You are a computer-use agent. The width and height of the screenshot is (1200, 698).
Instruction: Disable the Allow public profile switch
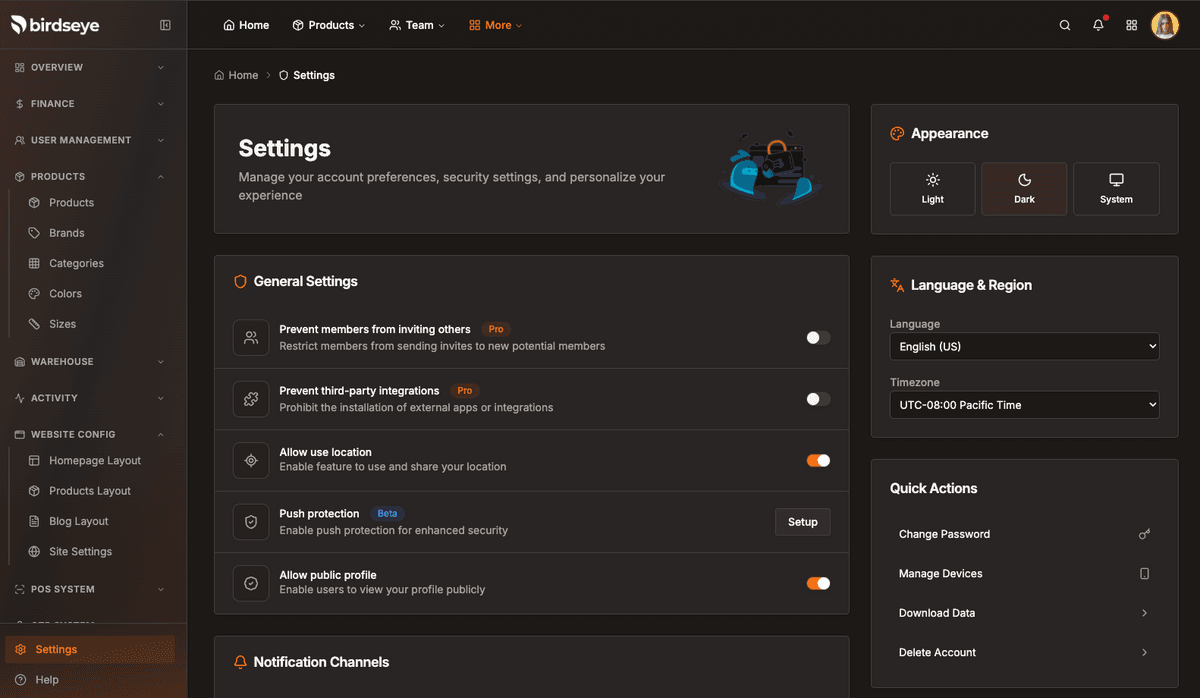pyautogui.click(x=818, y=584)
